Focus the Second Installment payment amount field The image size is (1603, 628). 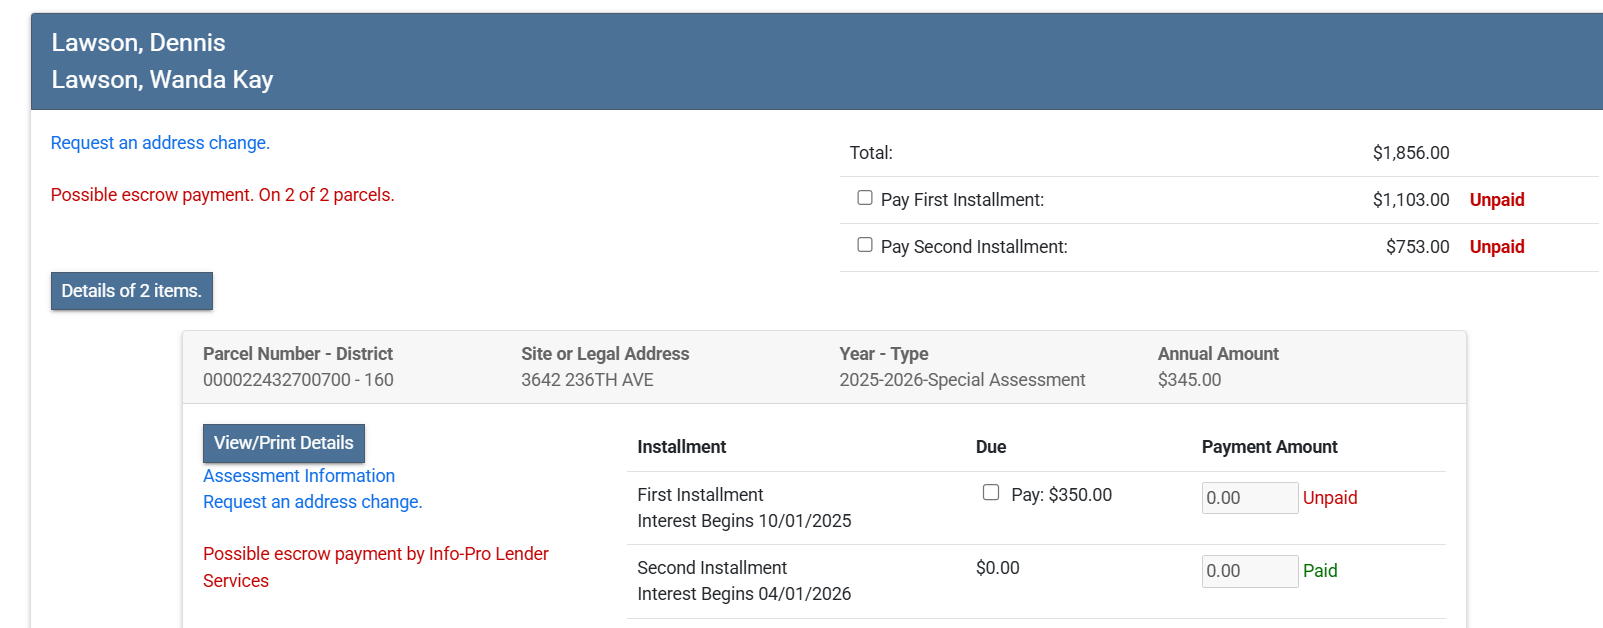(1249, 571)
